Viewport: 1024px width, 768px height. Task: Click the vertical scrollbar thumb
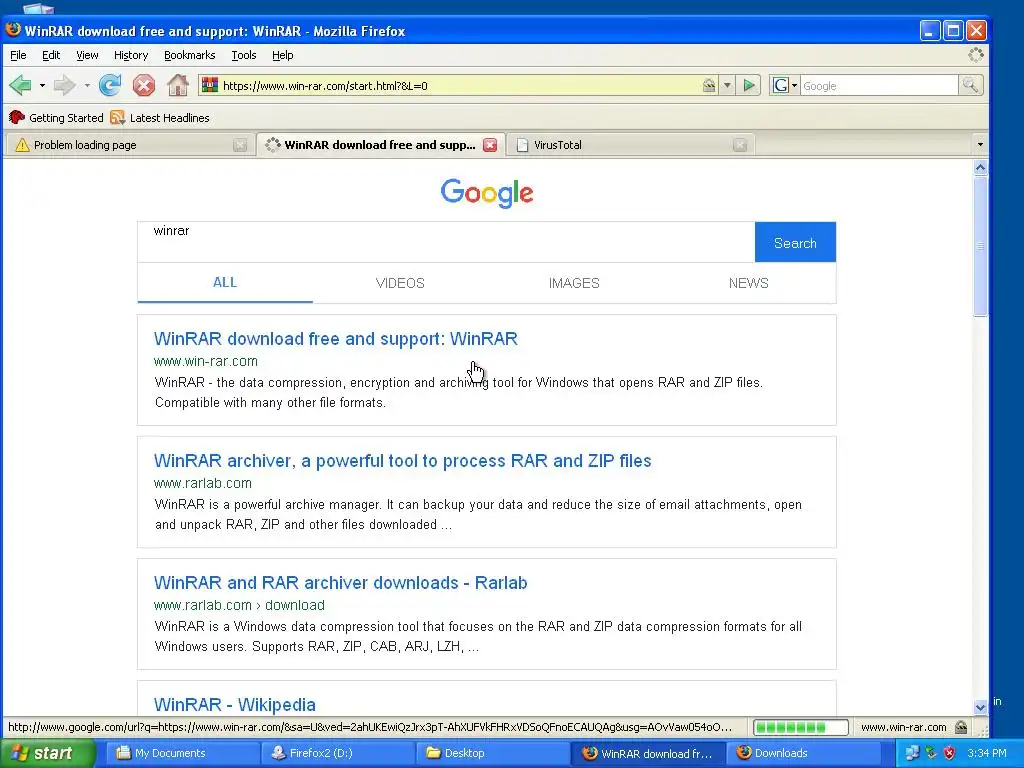980,246
